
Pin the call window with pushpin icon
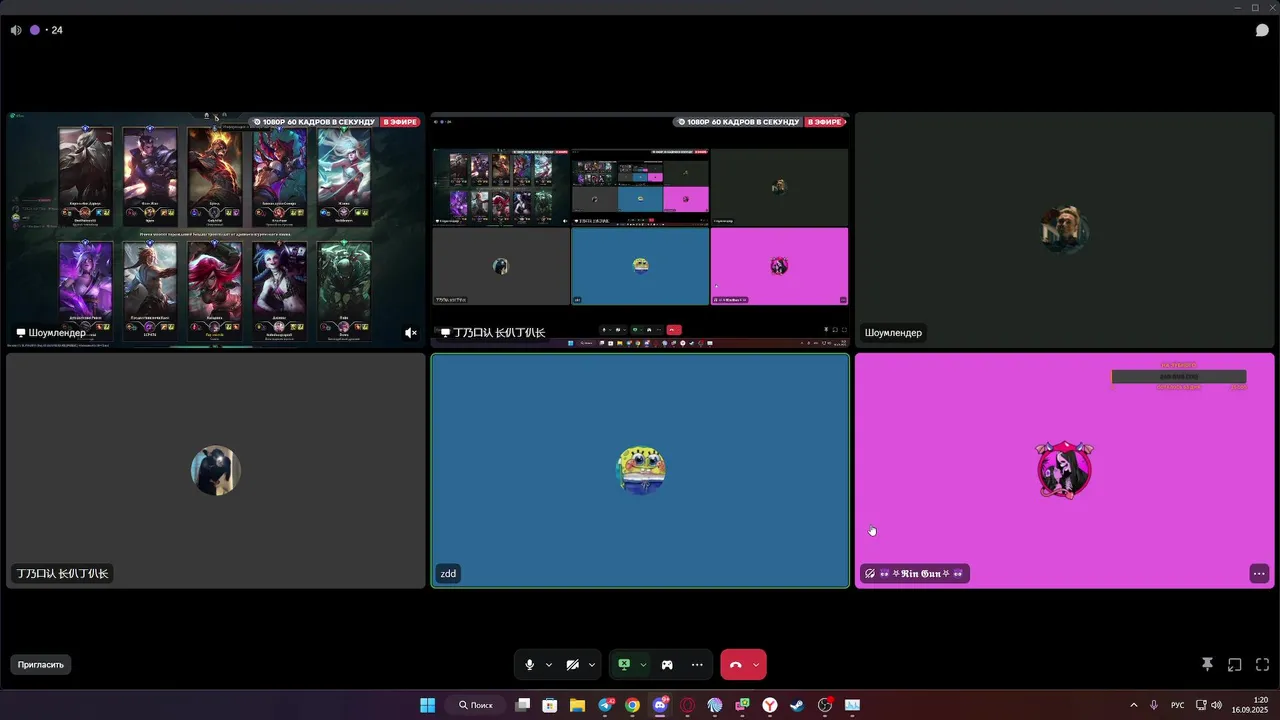tap(1207, 664)
